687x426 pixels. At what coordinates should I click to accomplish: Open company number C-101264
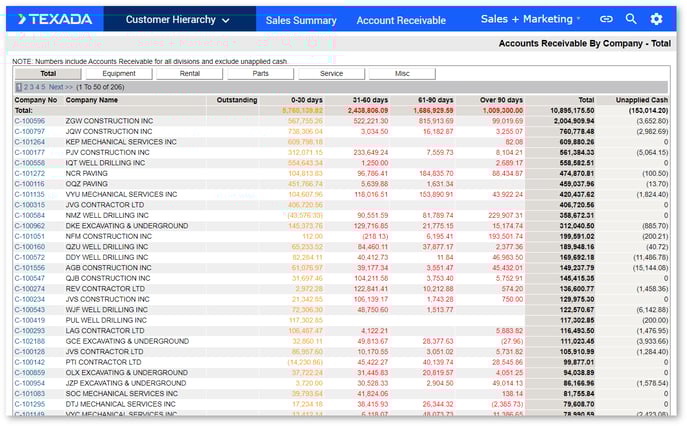(x=29, y=142)
